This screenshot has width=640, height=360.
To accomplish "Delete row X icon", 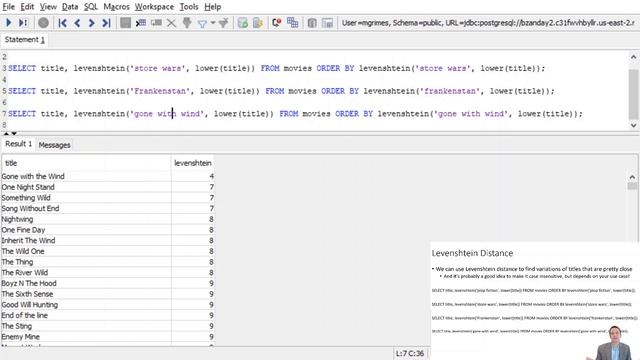I will [x=171, y=23].
